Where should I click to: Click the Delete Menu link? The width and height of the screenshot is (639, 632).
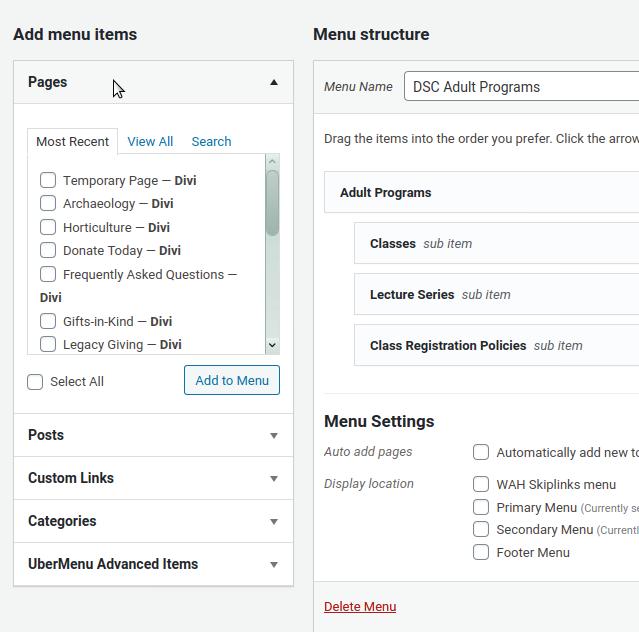360,607
